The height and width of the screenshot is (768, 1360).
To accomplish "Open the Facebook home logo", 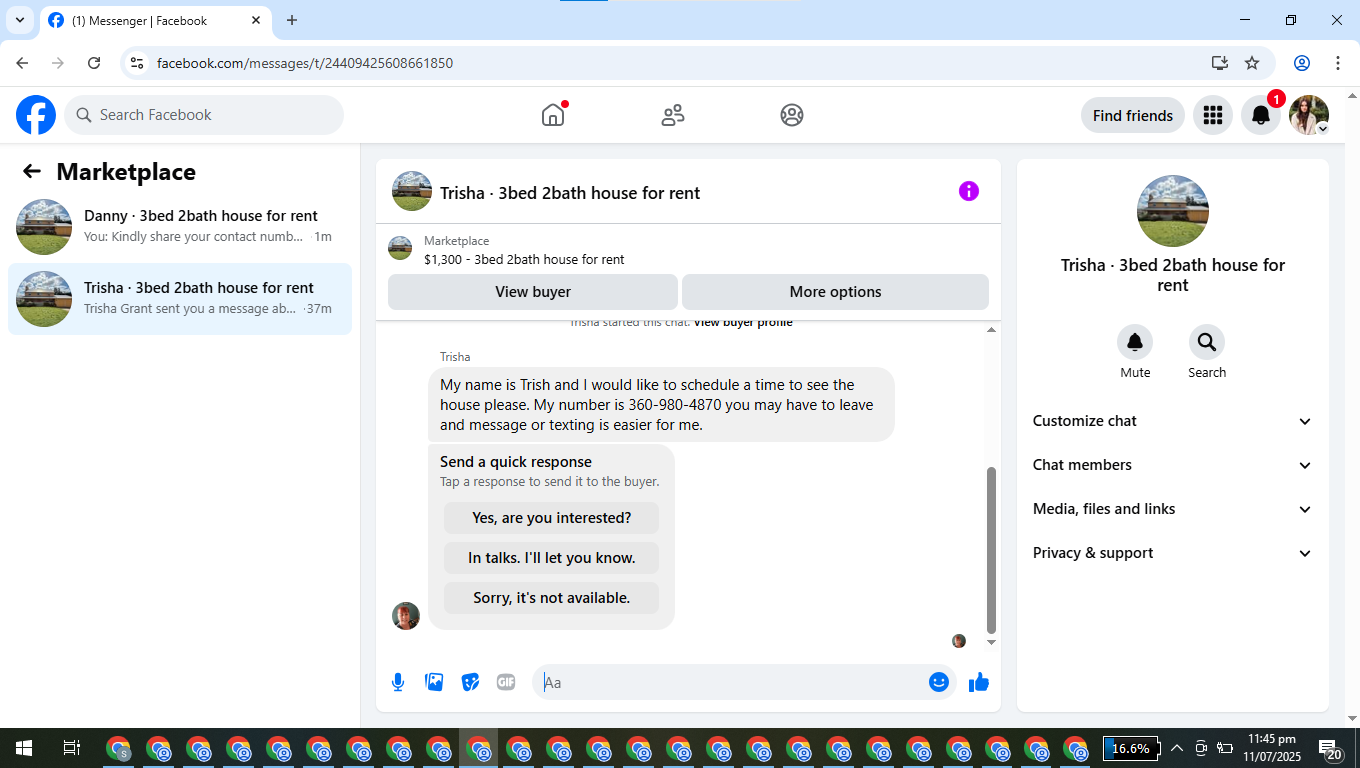I will [36, 115].
